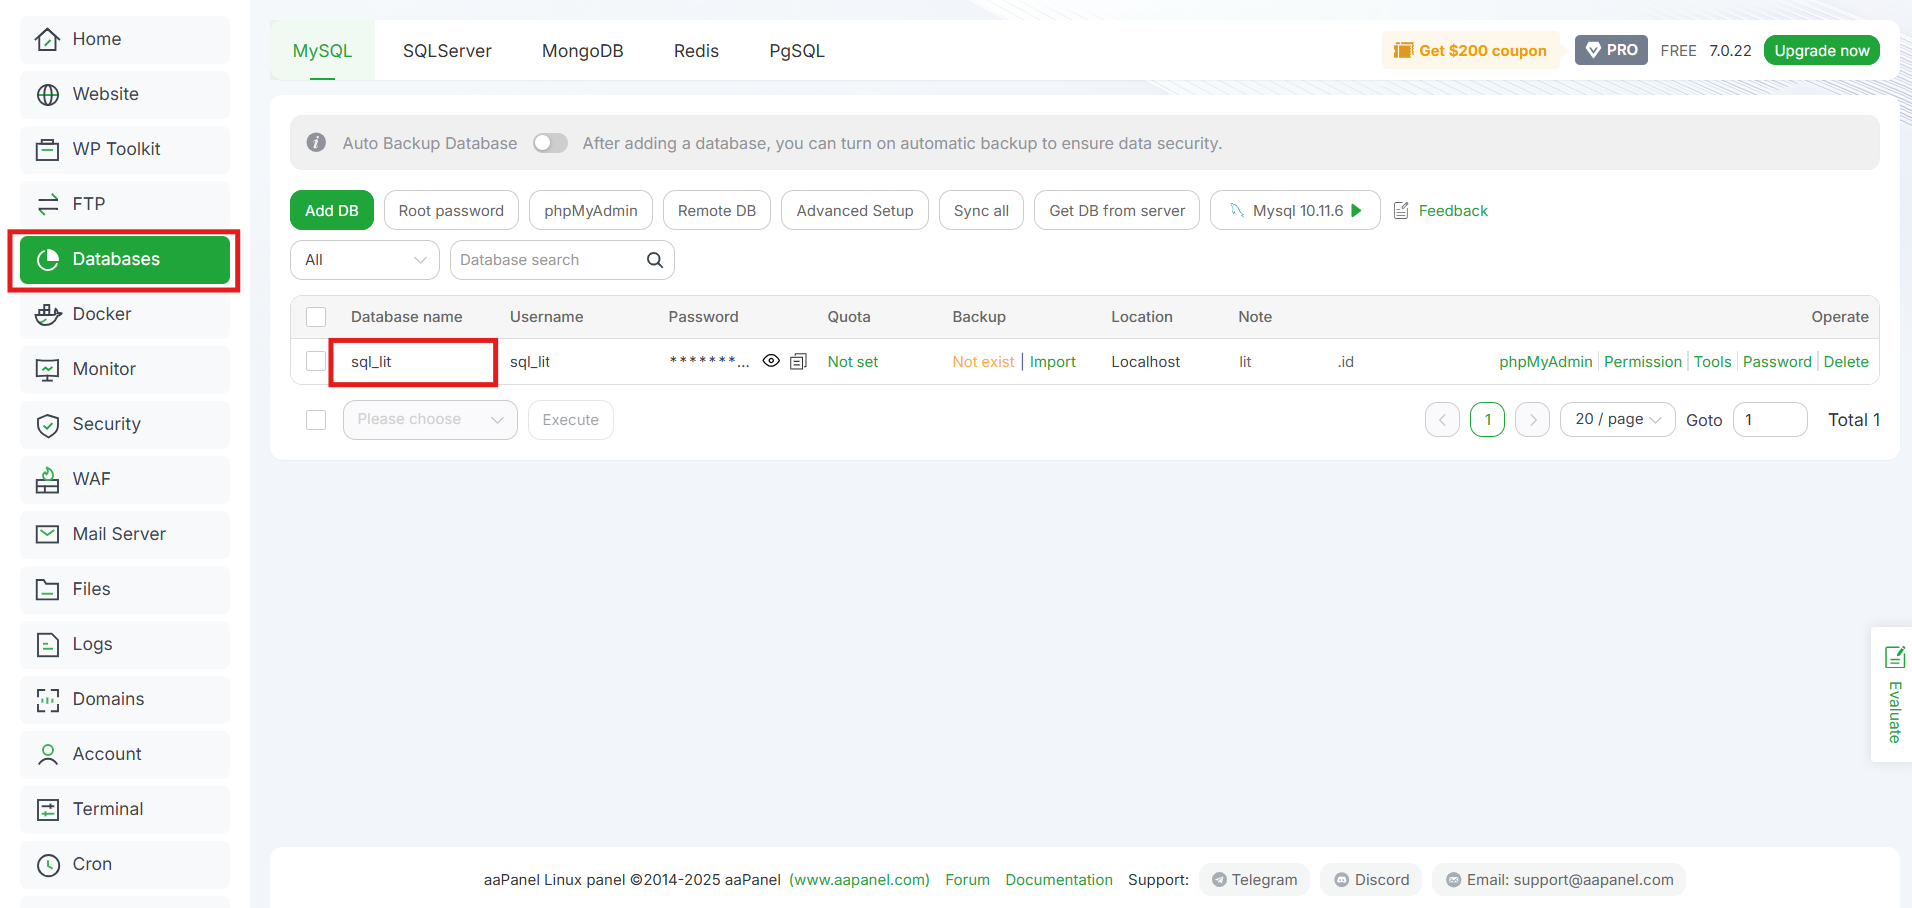Open the Docker panel from sidebar
The image size is (1912, 908).
(102, 314)
